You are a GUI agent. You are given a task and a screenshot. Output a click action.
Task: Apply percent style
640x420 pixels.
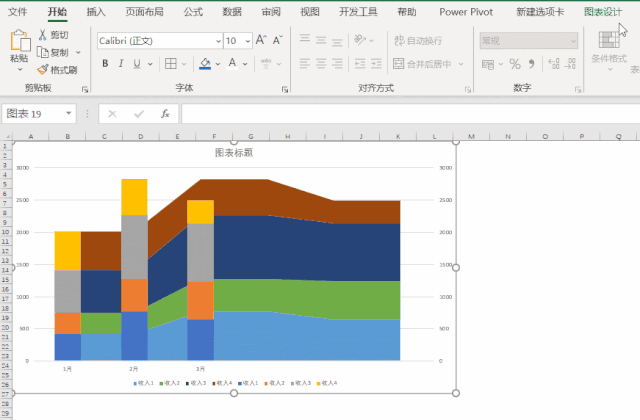click(x=515, y=64)
